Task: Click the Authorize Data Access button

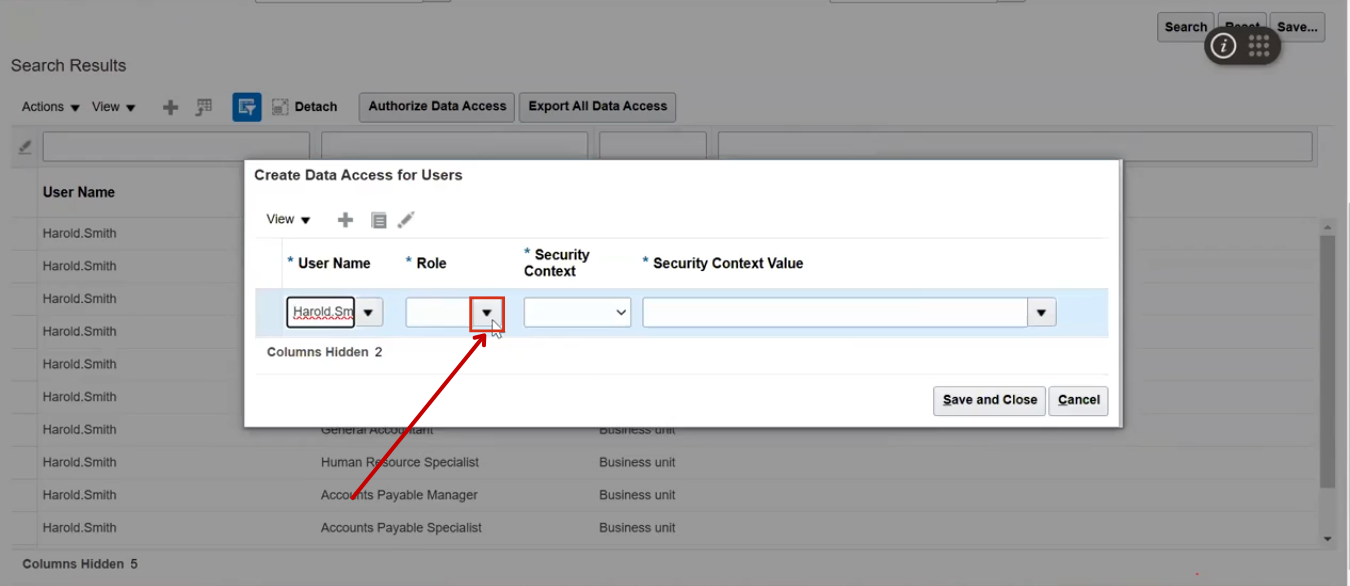Action: click(436, 107)
